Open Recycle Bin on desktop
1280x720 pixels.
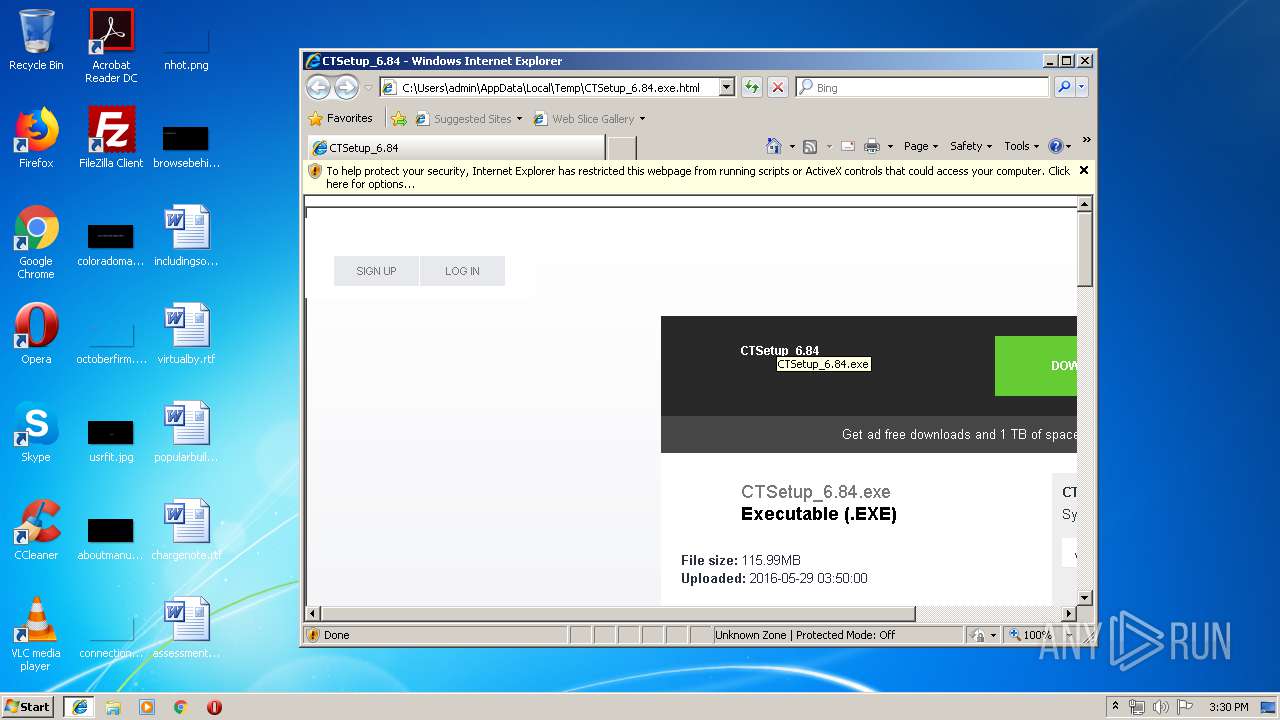pos(36,40)
